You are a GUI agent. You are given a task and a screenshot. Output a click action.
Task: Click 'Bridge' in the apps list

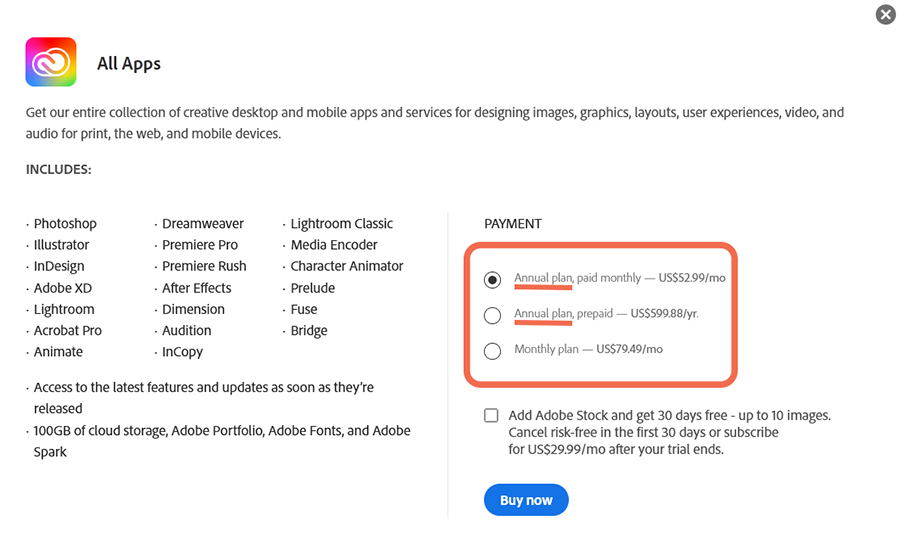[x=309, y=330]
